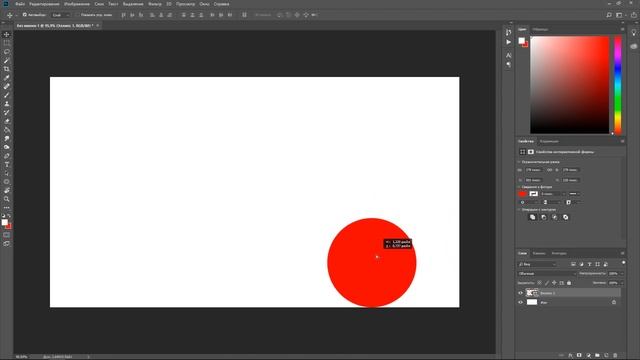Viewport: 640px width, 360px height.
Task: Select the Eraser tool
Action: click(x=7, y=121)
